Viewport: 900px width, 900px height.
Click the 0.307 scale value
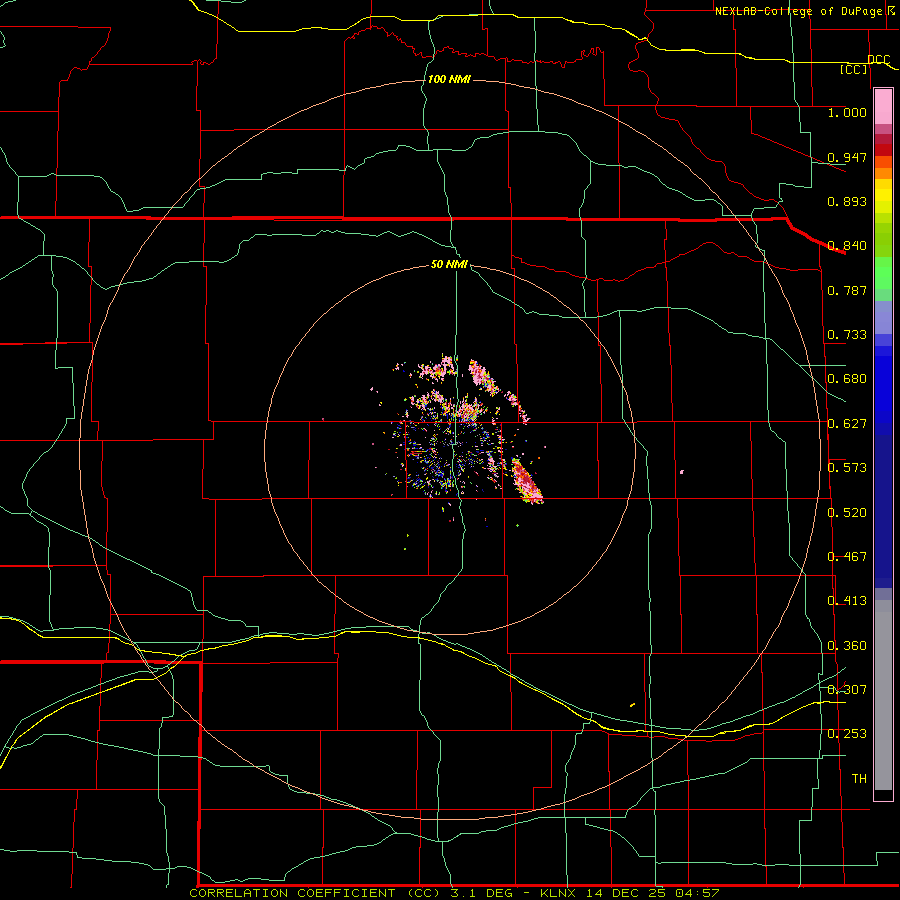[847, 689]
